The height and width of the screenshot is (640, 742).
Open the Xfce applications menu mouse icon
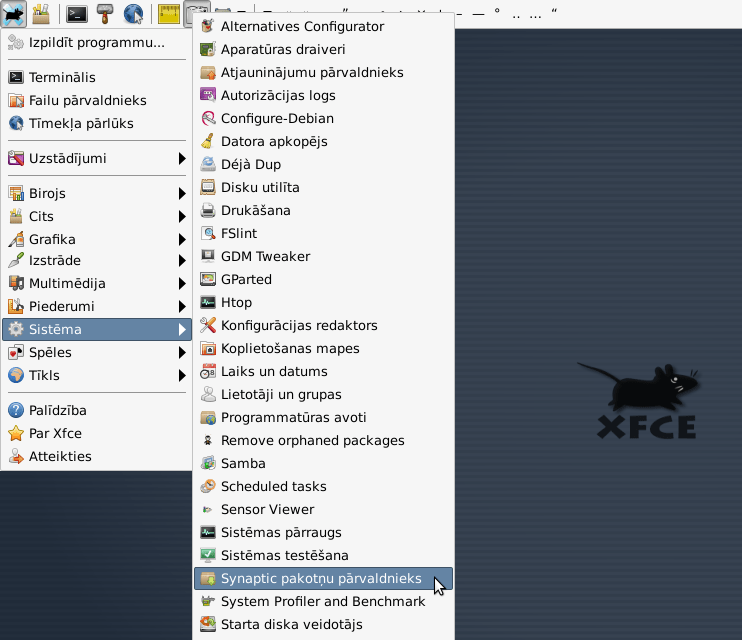13,13
